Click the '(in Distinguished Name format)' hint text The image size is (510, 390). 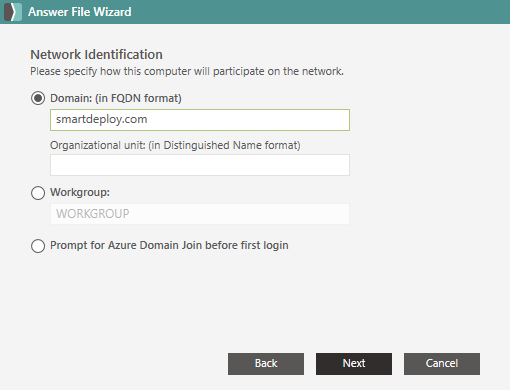(x=225, y=145)
